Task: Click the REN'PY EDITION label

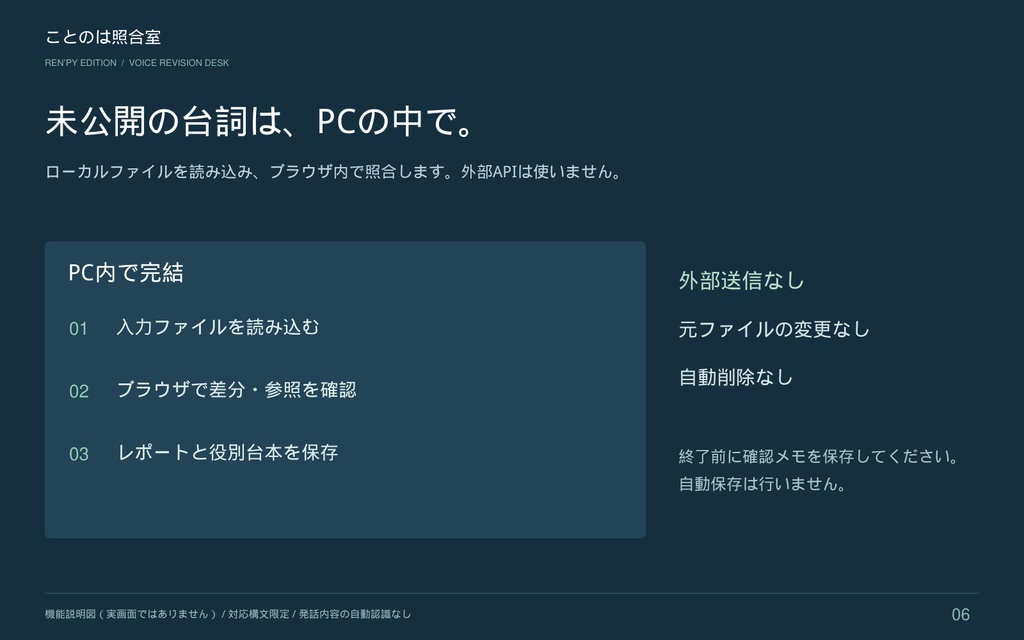Action: (80, 63)
